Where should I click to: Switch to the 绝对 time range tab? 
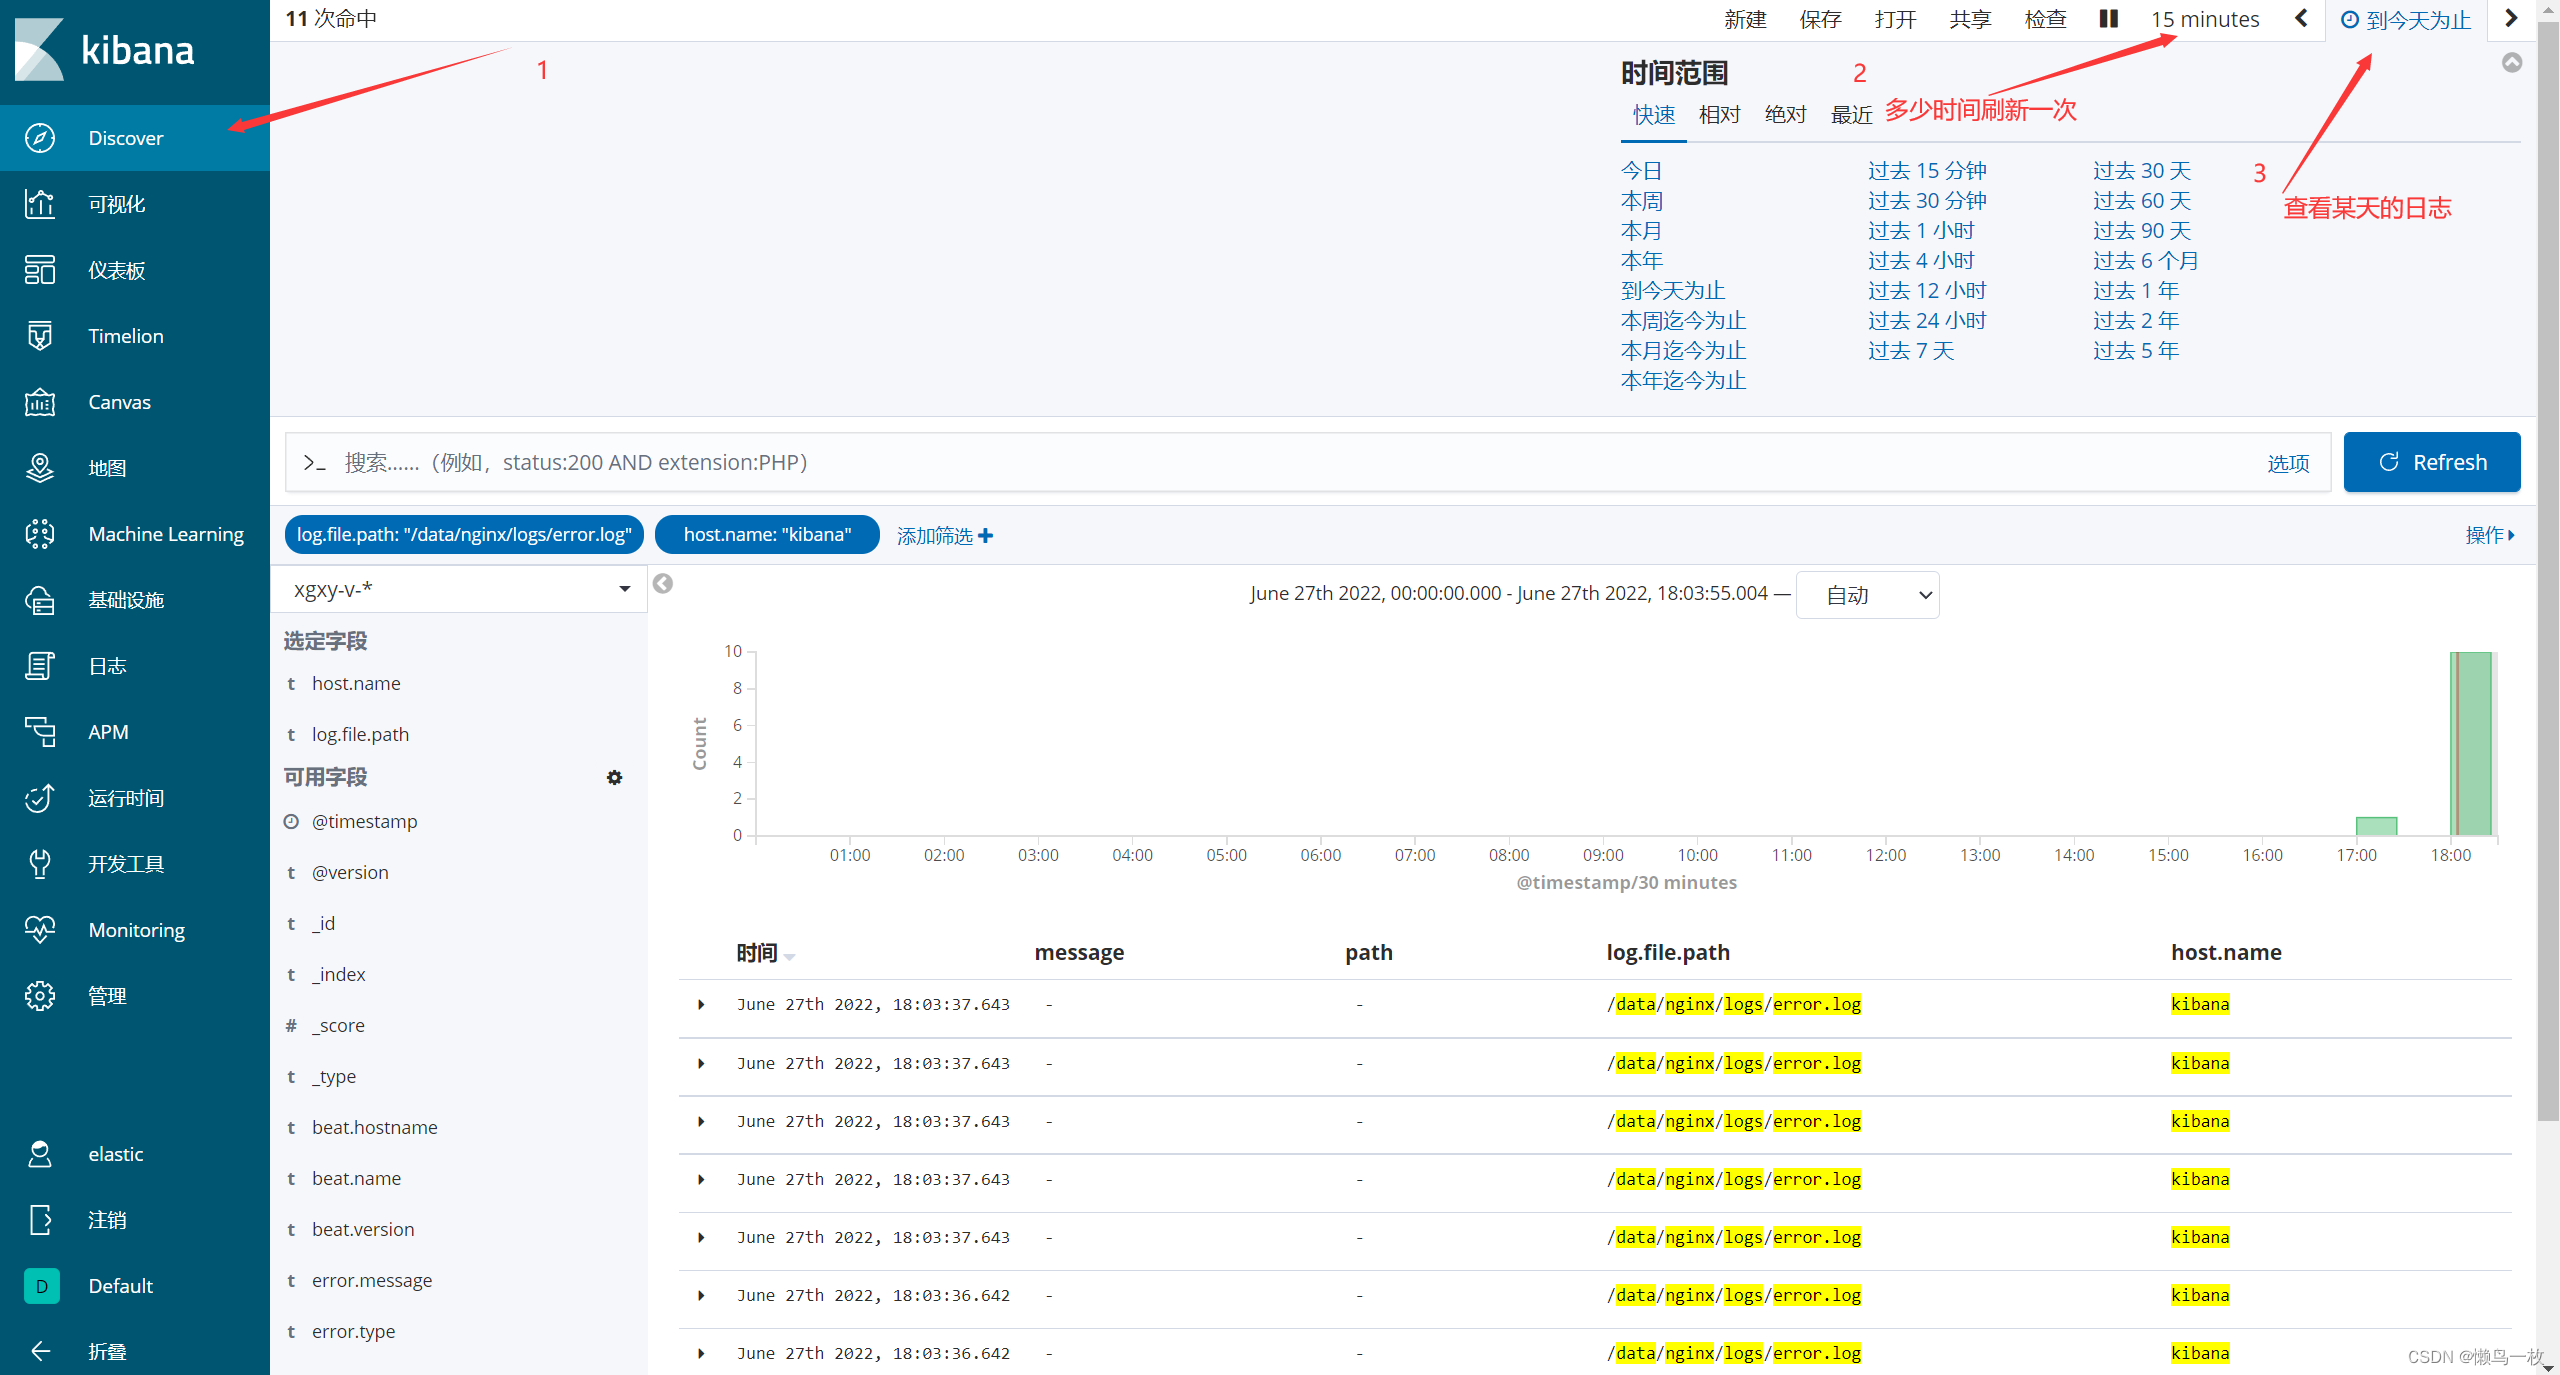[1785, 115]
